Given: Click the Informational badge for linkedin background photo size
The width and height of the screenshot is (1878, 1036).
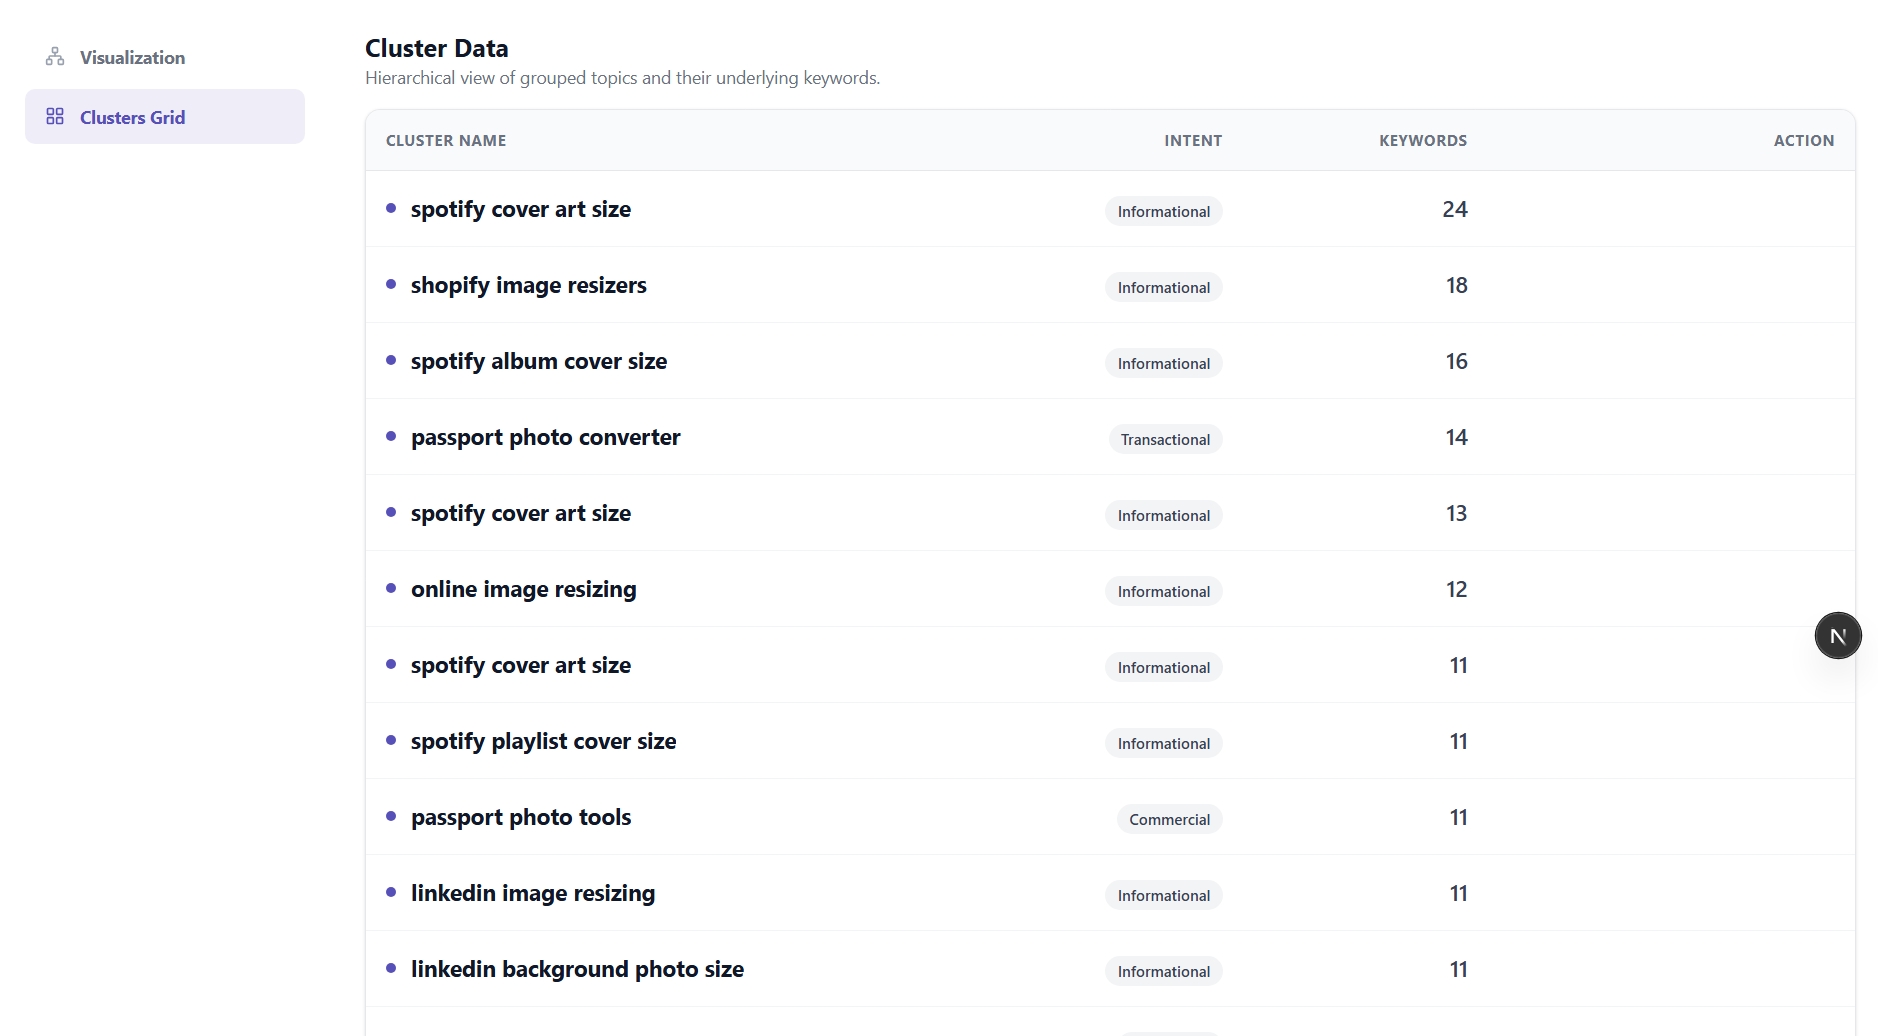Looking at the screenshot, I should coord(1164,971).
